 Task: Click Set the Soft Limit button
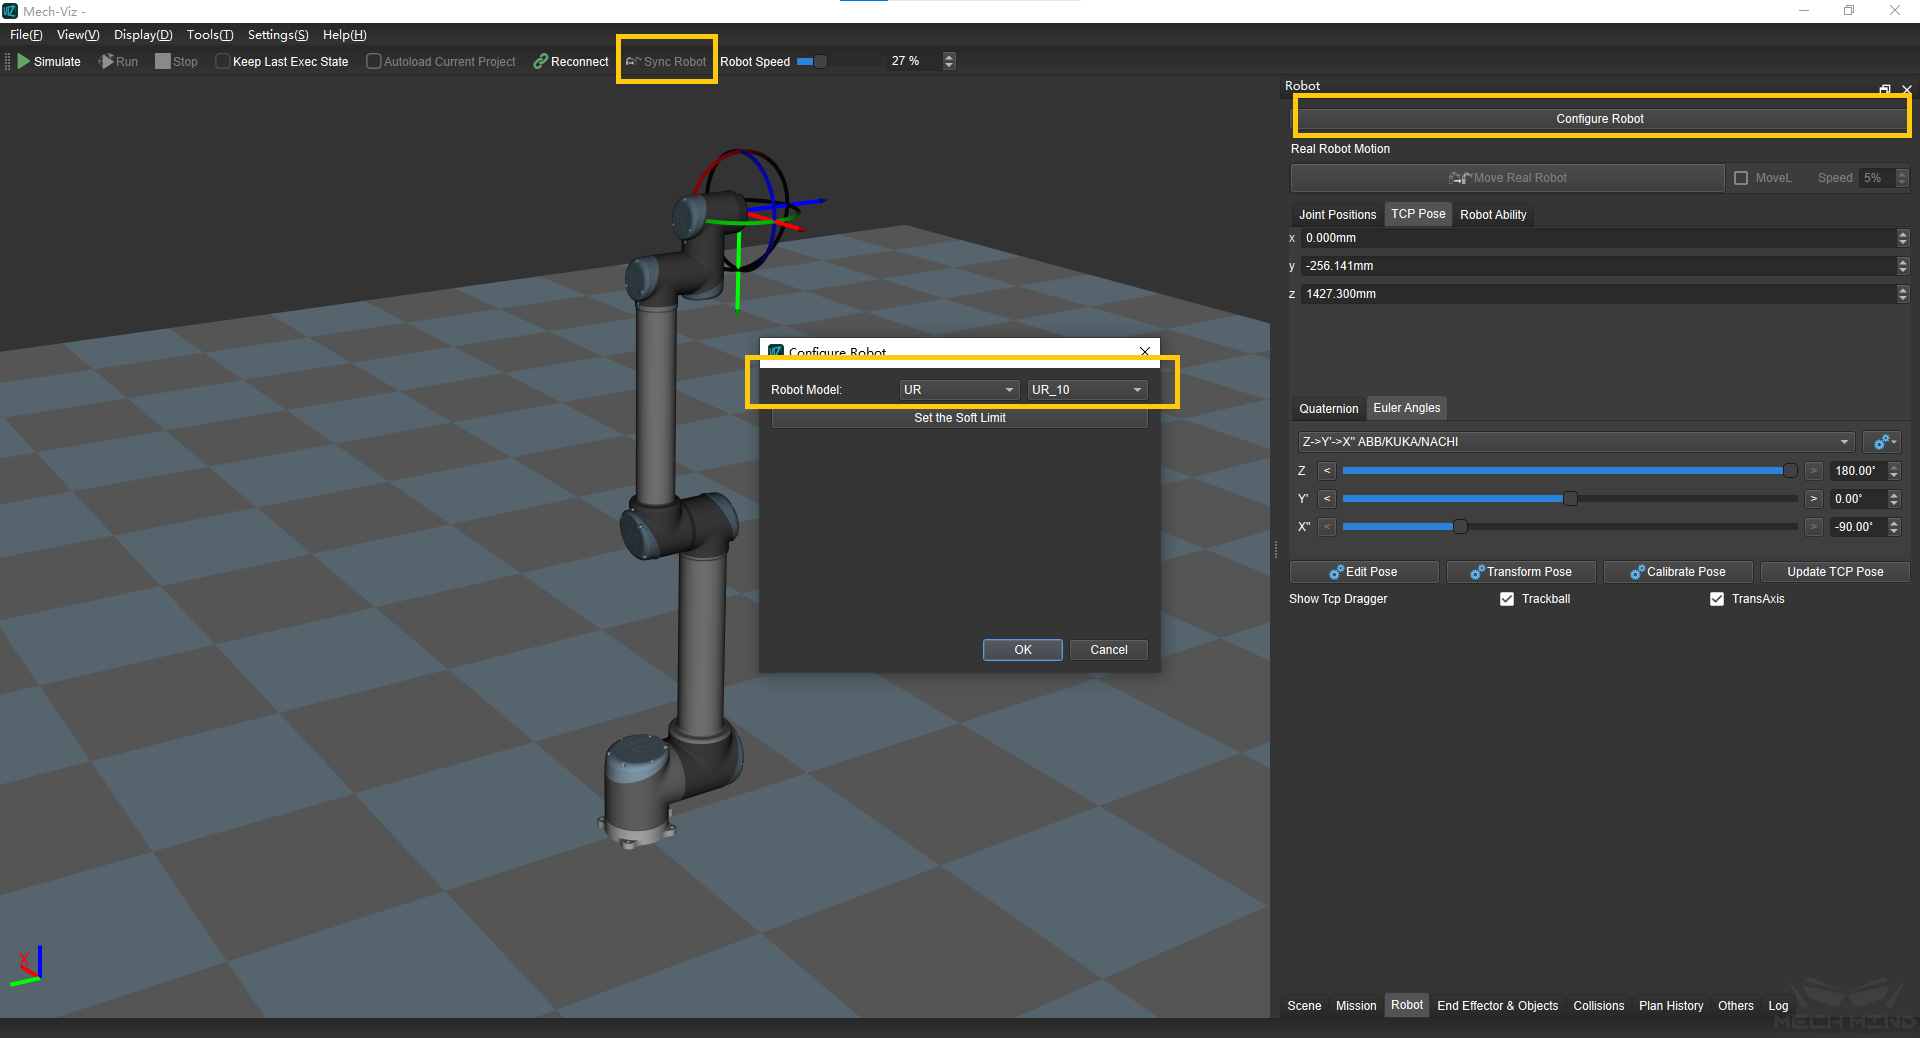(959, 418)
